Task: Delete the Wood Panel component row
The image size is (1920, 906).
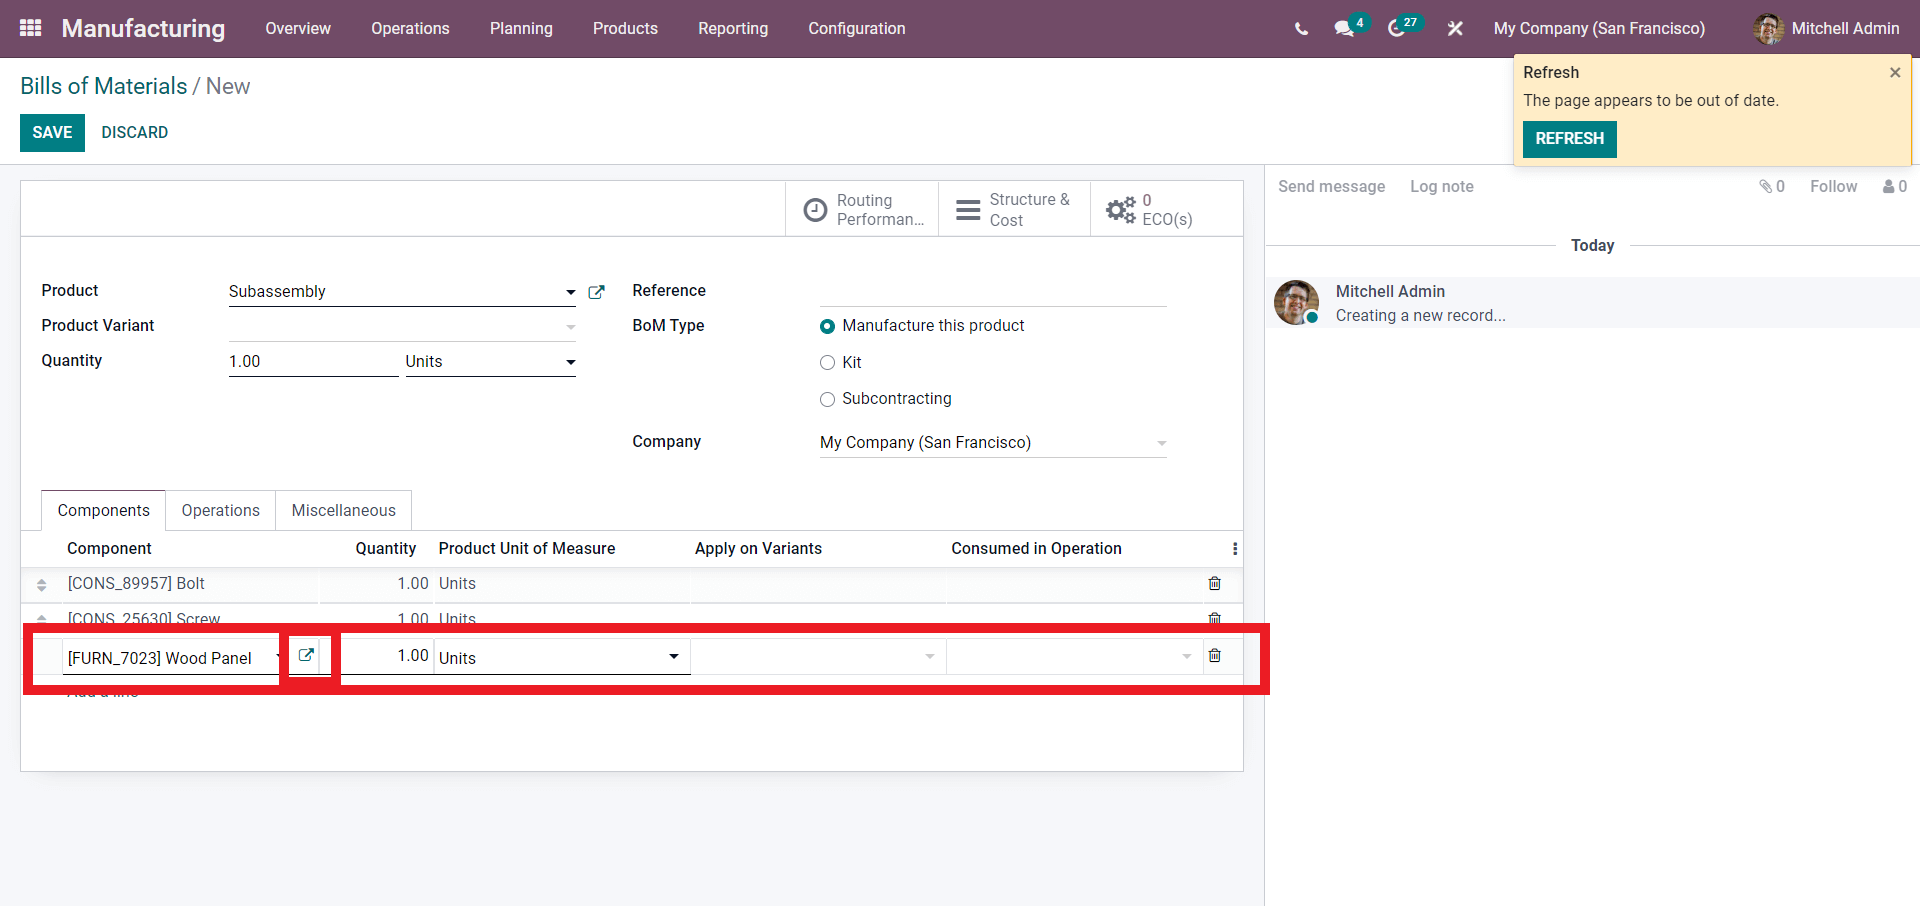Action: click(1214, 655)
